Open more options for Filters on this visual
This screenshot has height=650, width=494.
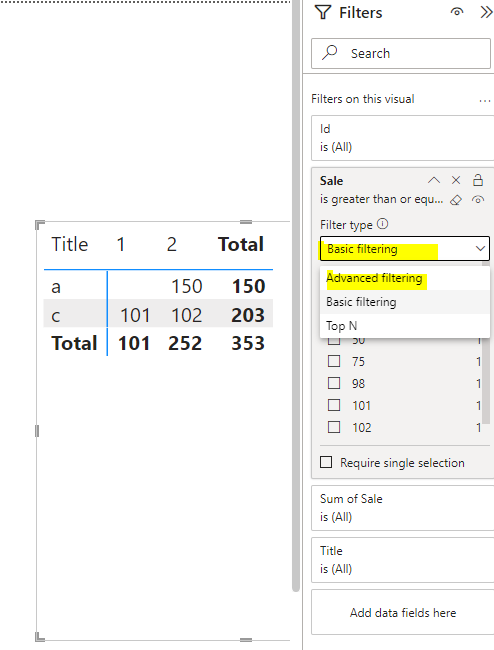(x=484, y=100)
